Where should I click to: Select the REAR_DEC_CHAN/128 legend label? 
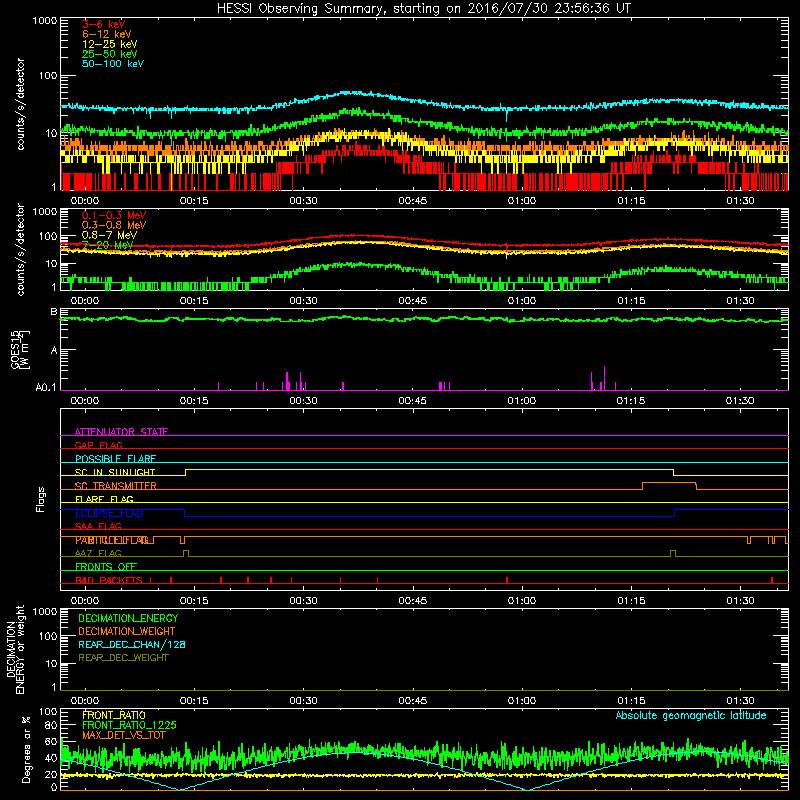coord(132,644)
